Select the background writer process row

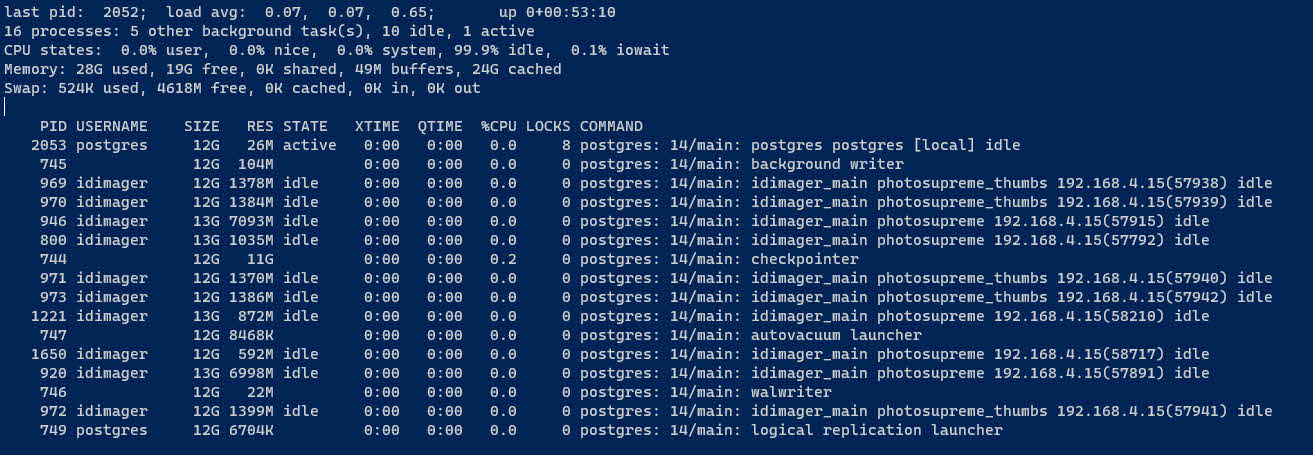[467, 164]
